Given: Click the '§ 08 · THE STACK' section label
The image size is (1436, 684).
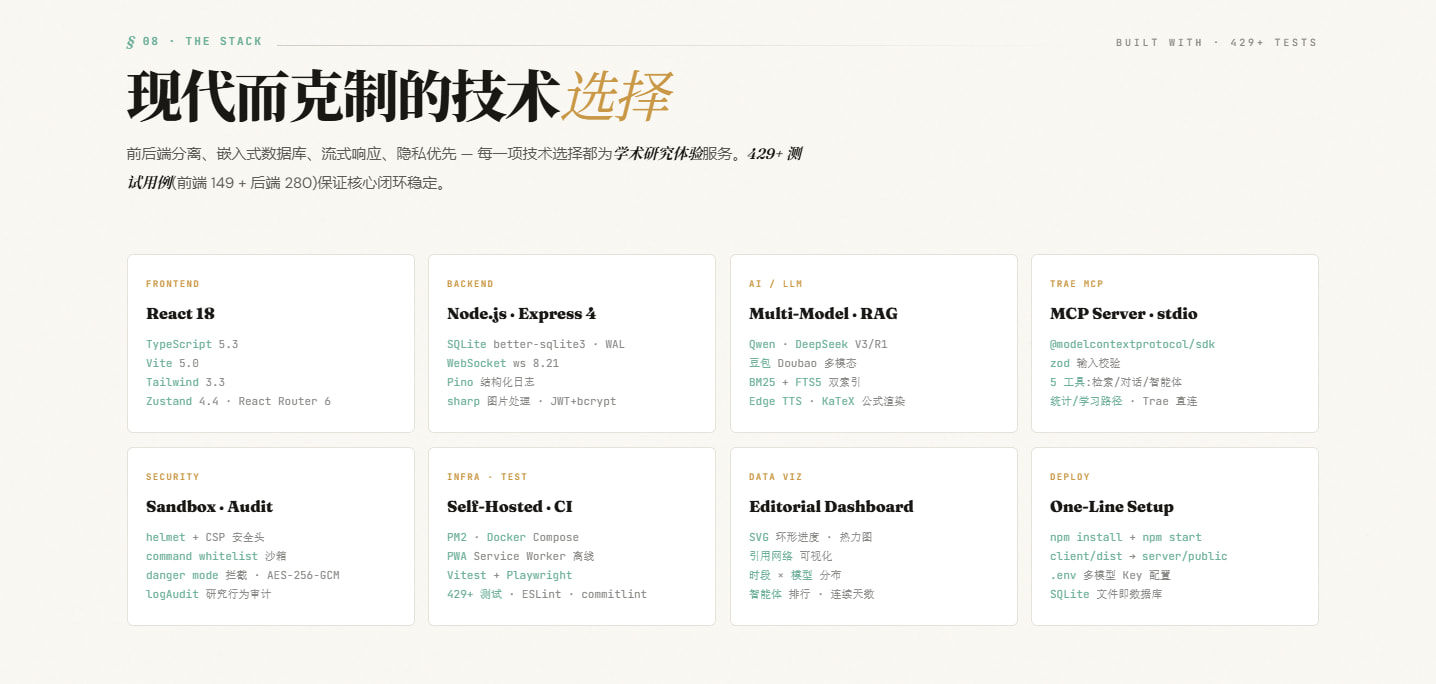Looking at the screenshot, I should pos(194,42).
